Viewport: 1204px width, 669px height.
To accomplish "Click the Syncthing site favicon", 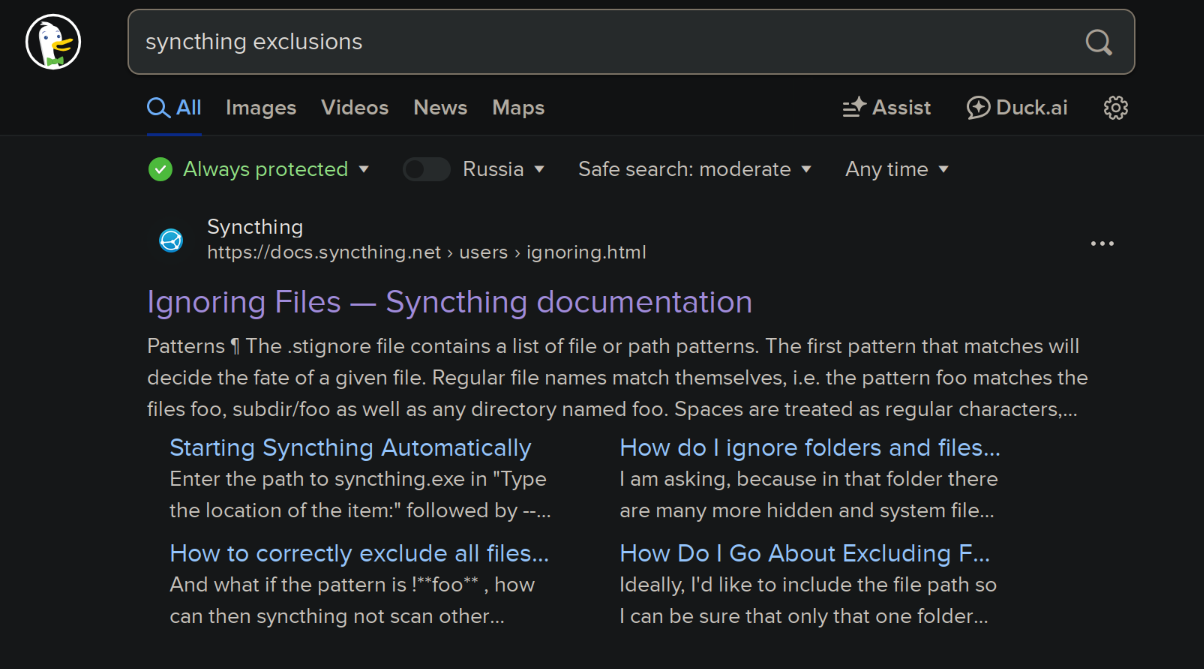I will tap(171, 240).
